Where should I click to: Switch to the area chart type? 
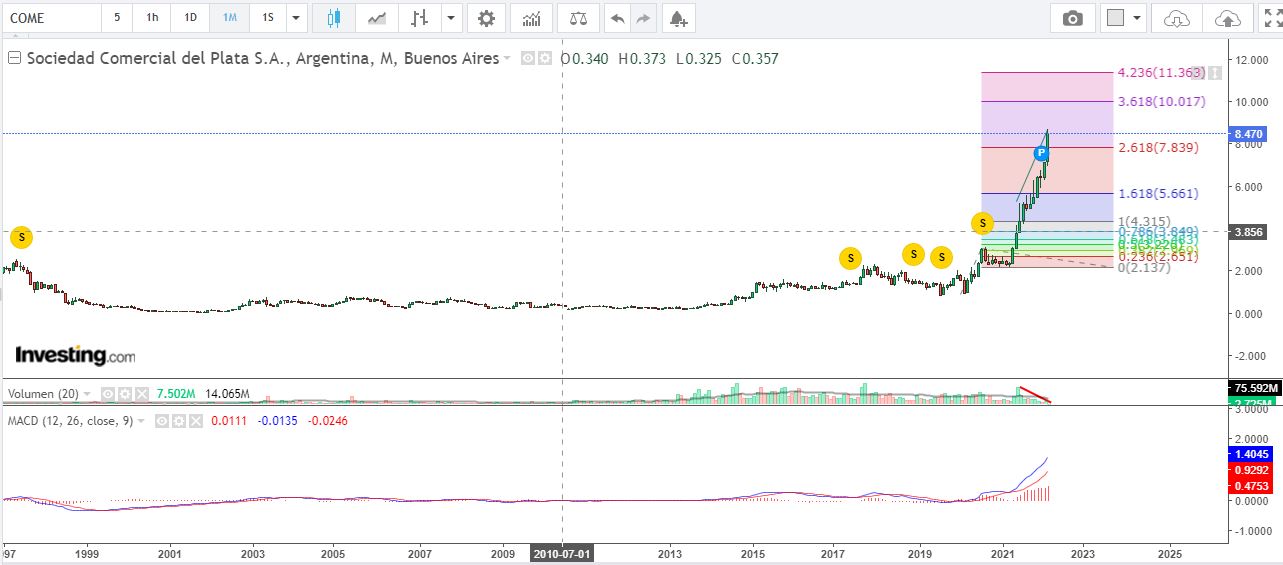click(377, 18)
